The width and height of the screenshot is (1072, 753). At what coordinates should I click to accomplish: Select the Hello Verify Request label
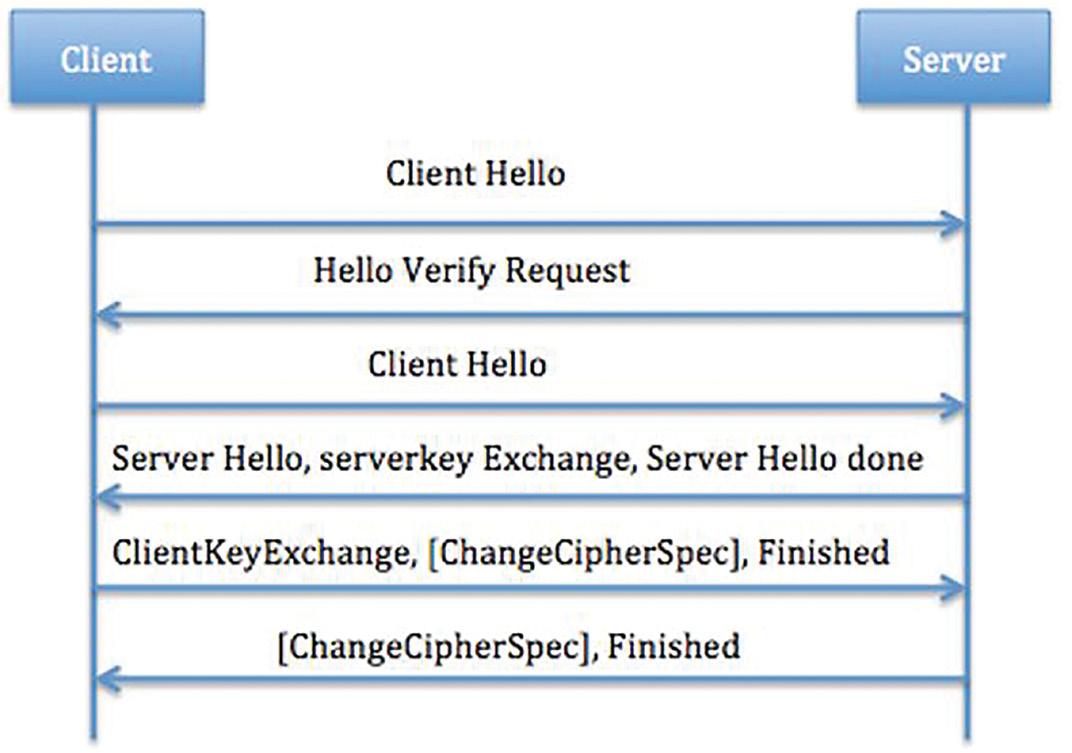pyautogui.click(x=472, y=270)
